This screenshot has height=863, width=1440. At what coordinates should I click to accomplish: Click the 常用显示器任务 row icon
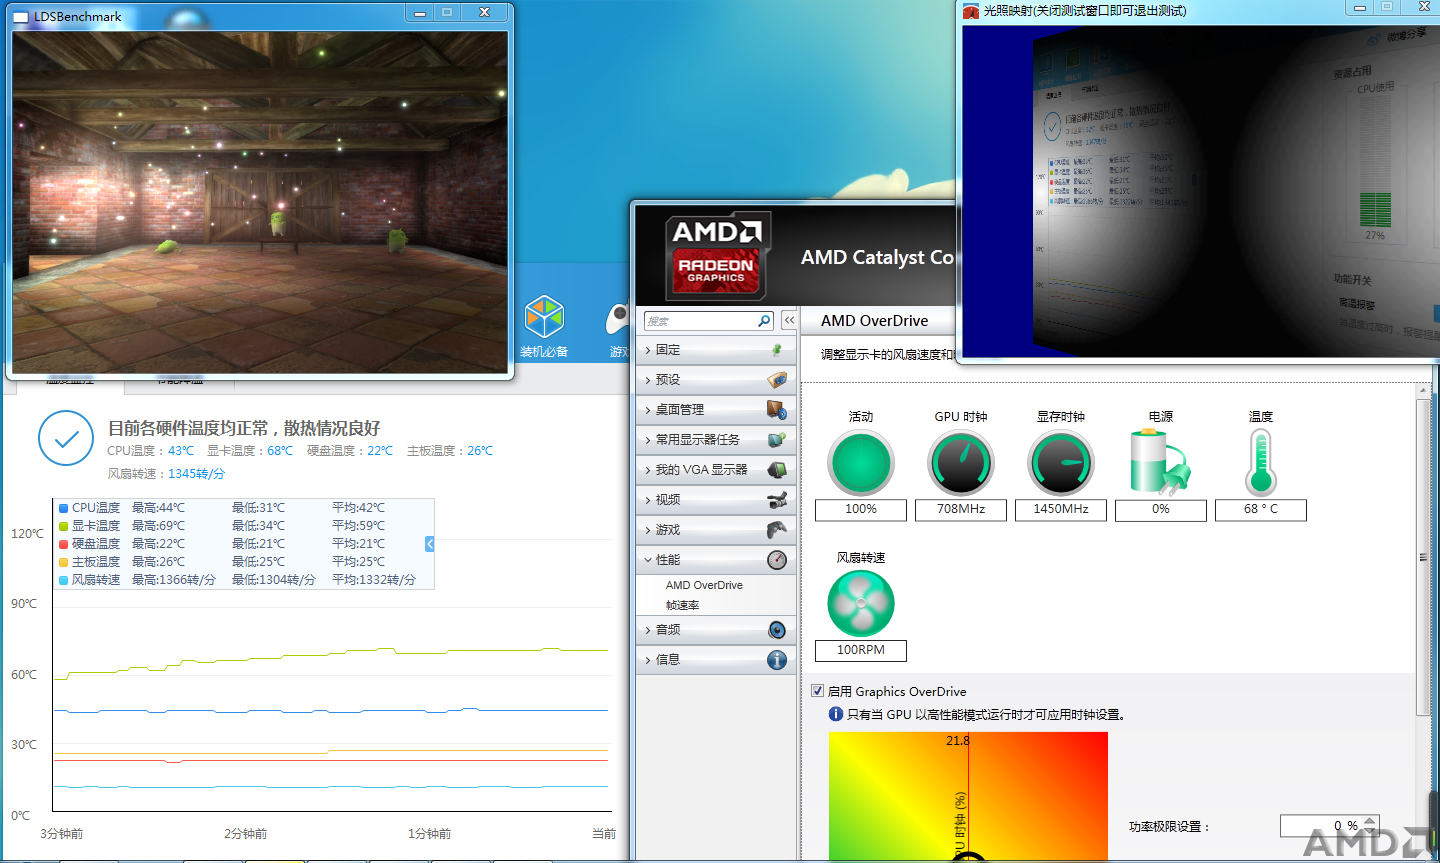(x=777, y=440)
